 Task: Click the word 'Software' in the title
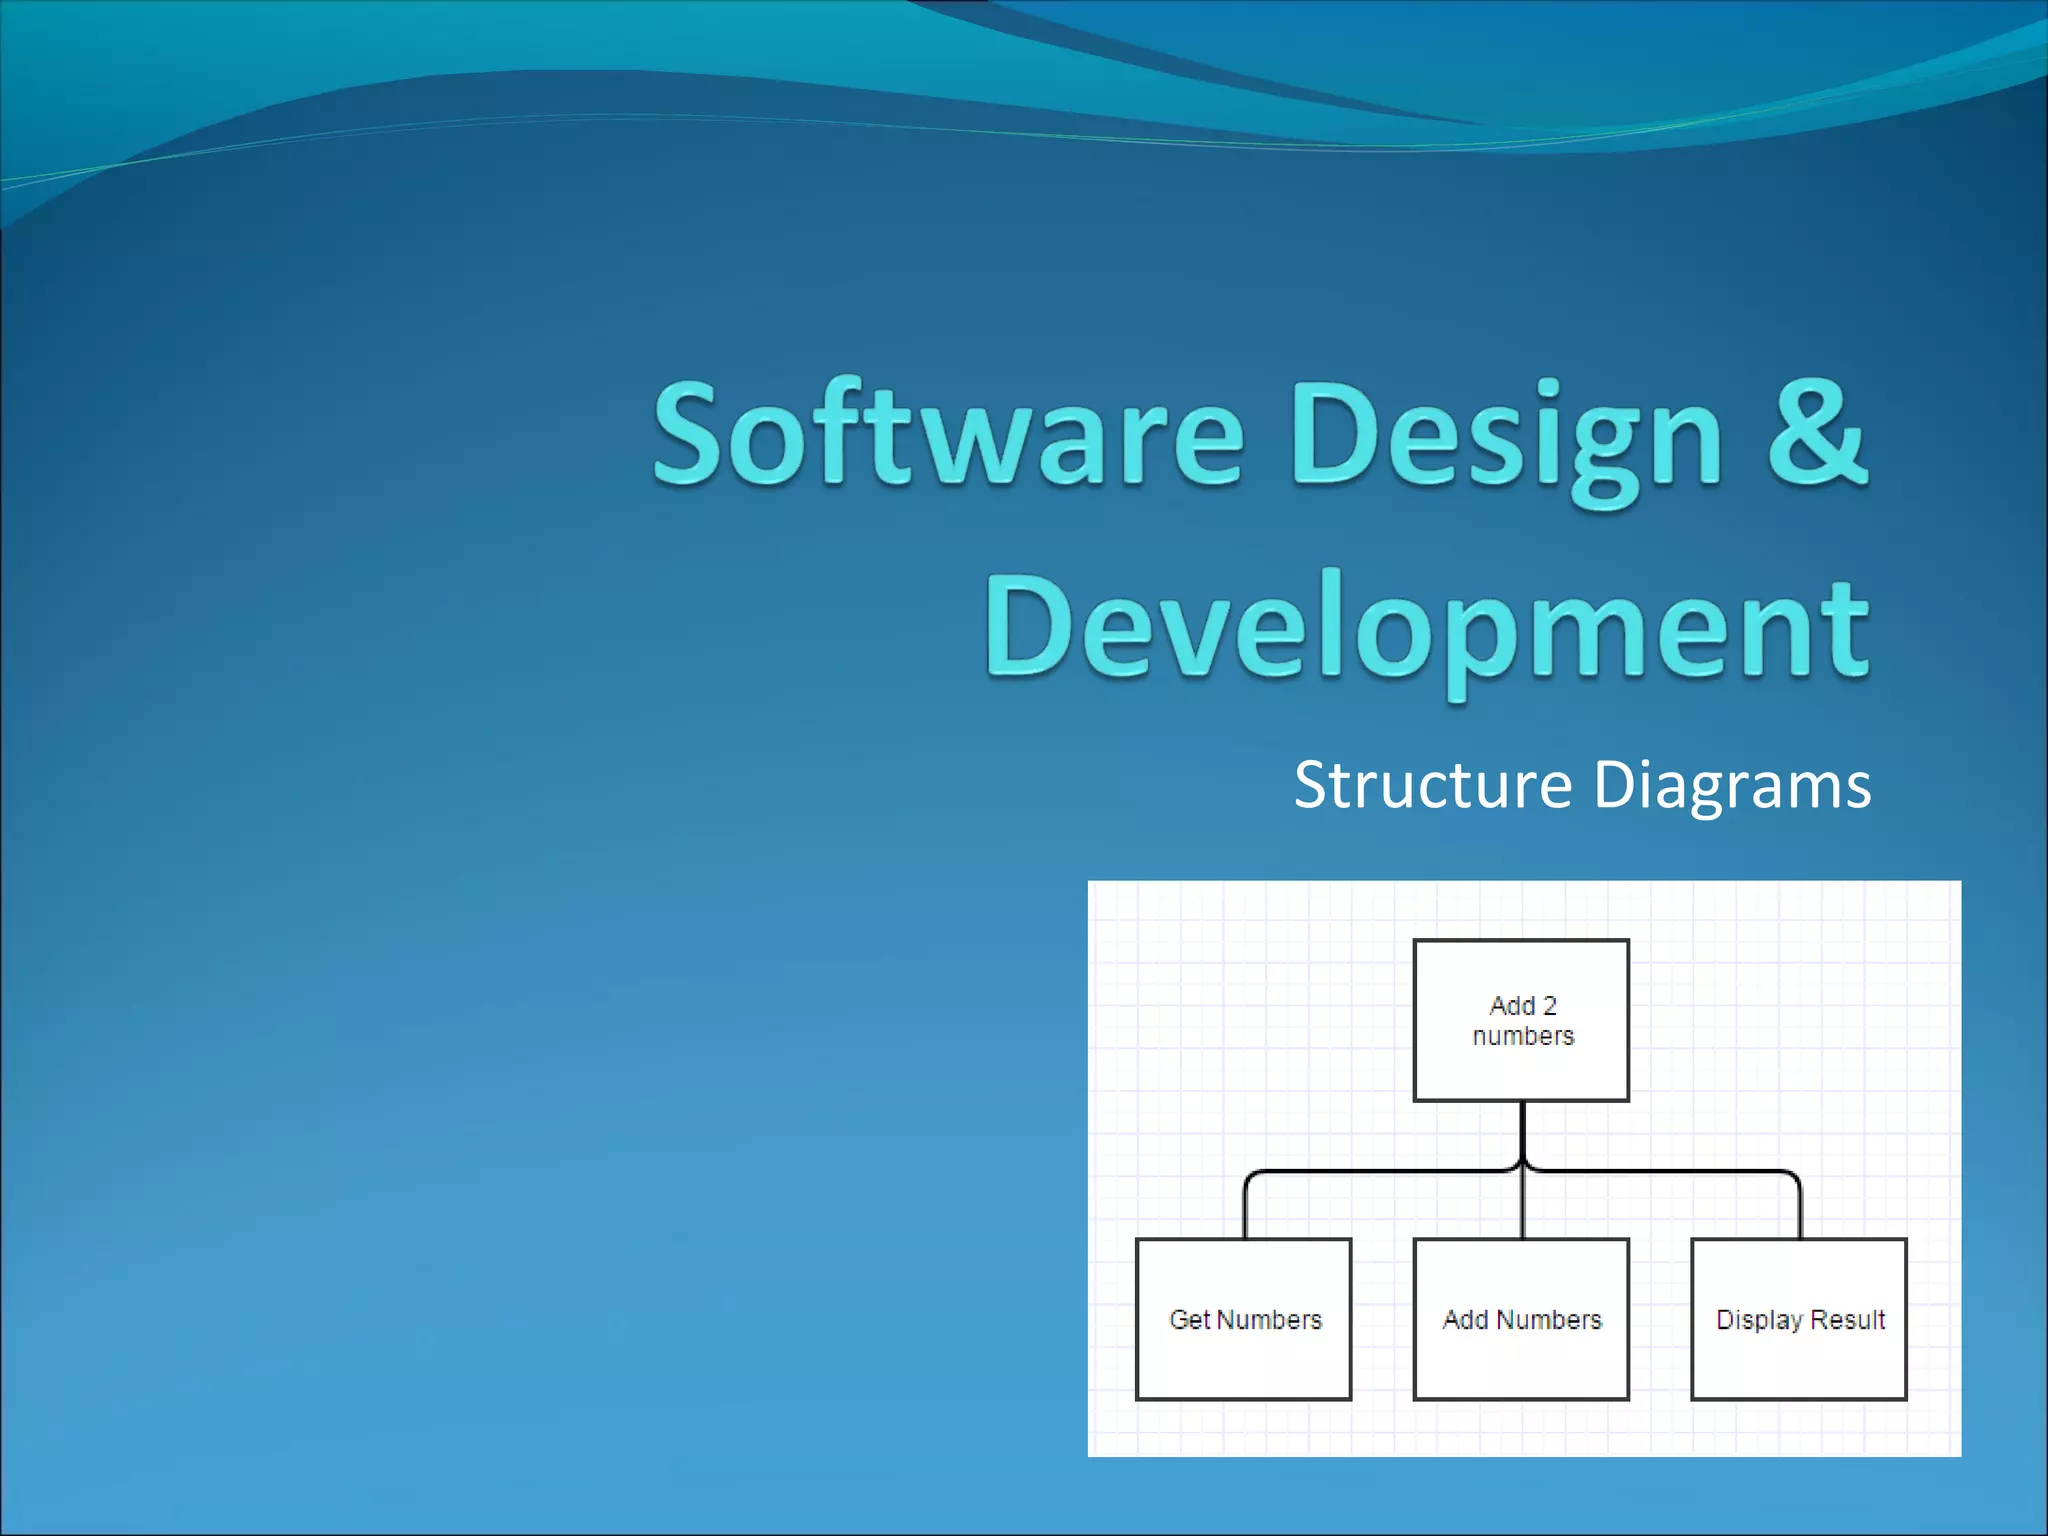point(948,436)
